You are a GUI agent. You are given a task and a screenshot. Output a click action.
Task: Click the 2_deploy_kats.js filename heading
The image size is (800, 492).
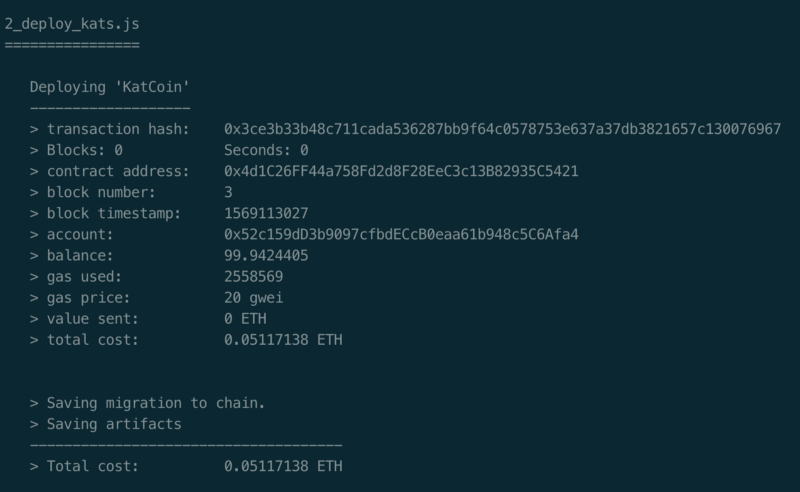[72, 24]
